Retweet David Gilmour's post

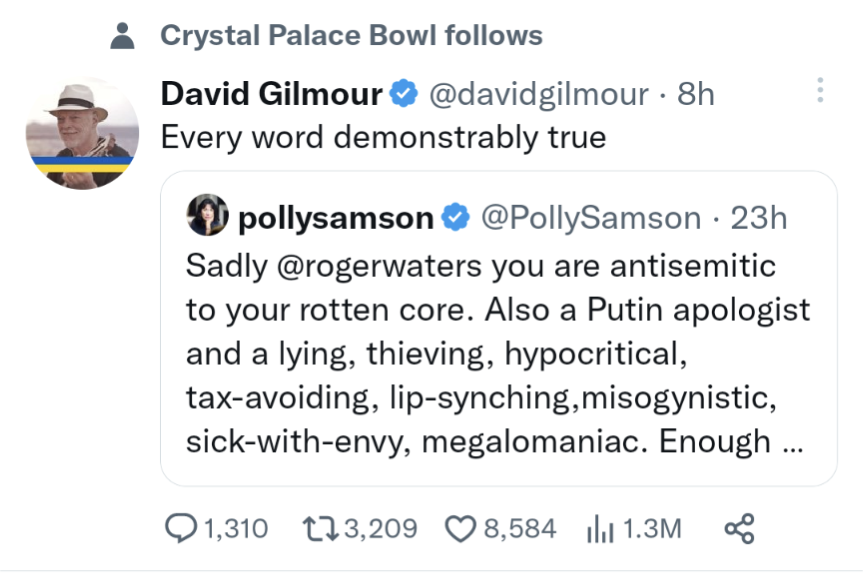[322, 528]
